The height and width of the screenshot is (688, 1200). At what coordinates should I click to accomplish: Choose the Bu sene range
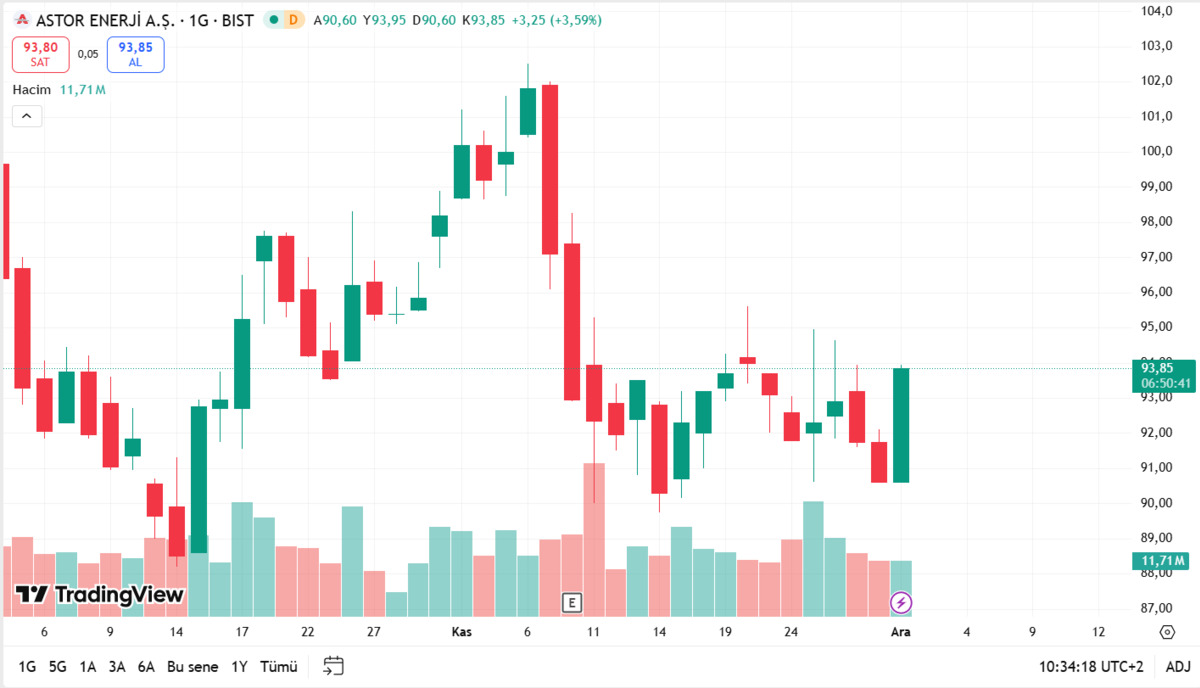click(x=192, y=666)
